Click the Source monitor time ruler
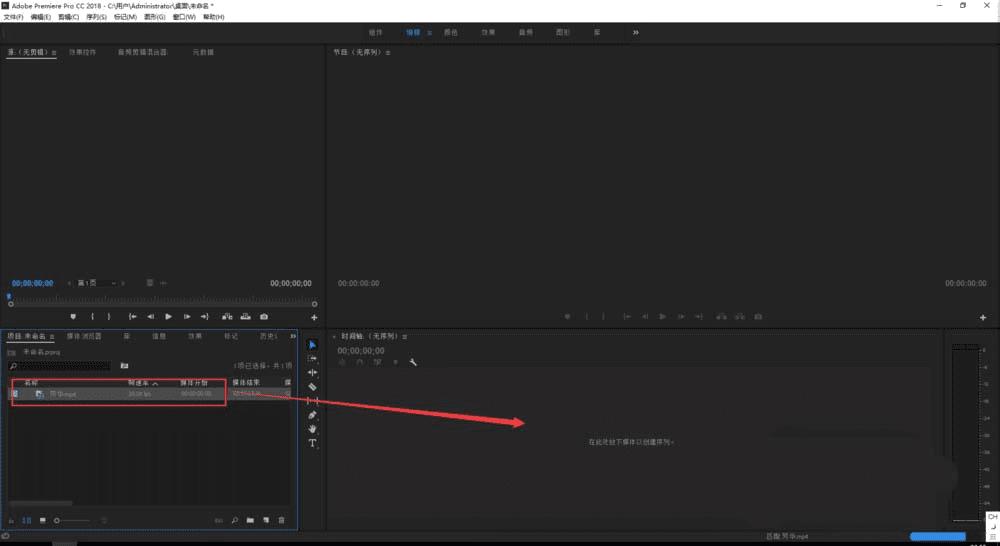The width and height of the screenshot is (1000, 546). (x=162, y=299)
